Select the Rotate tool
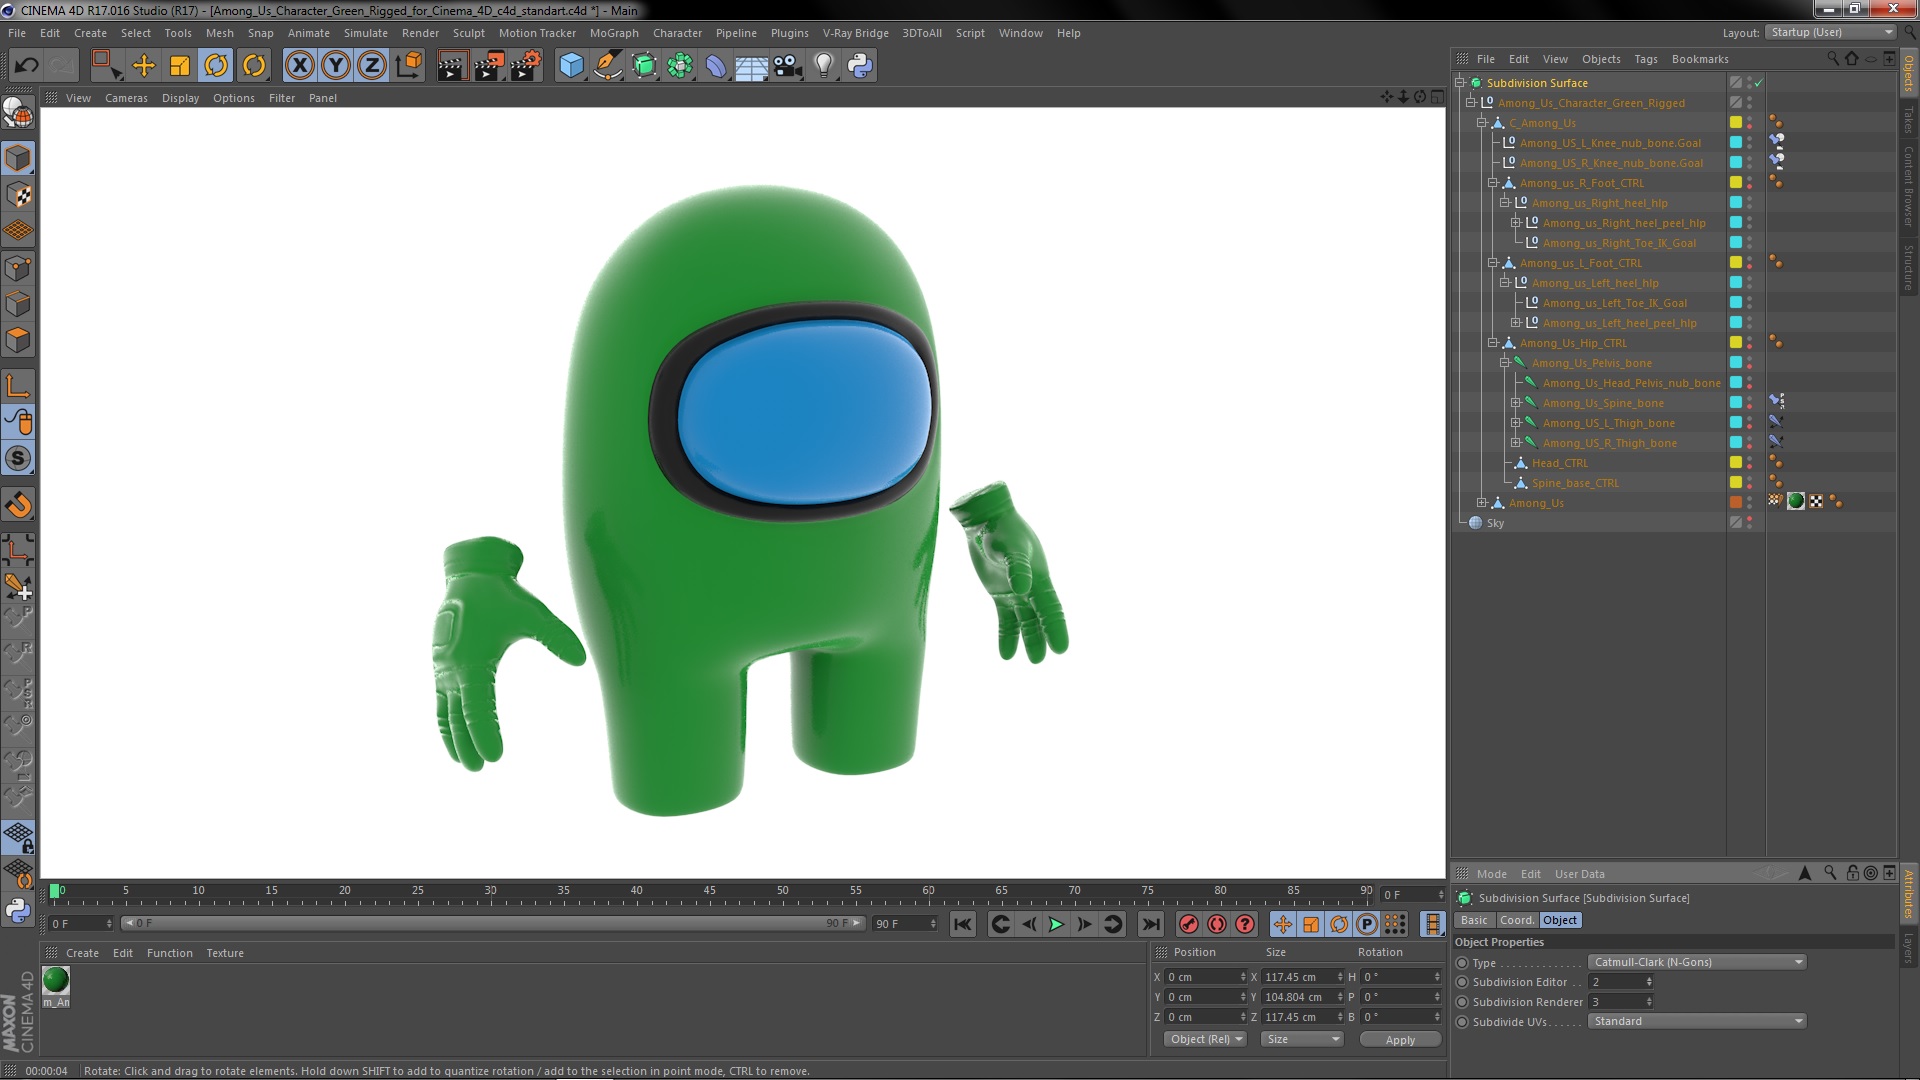 (x=216, y=66)
